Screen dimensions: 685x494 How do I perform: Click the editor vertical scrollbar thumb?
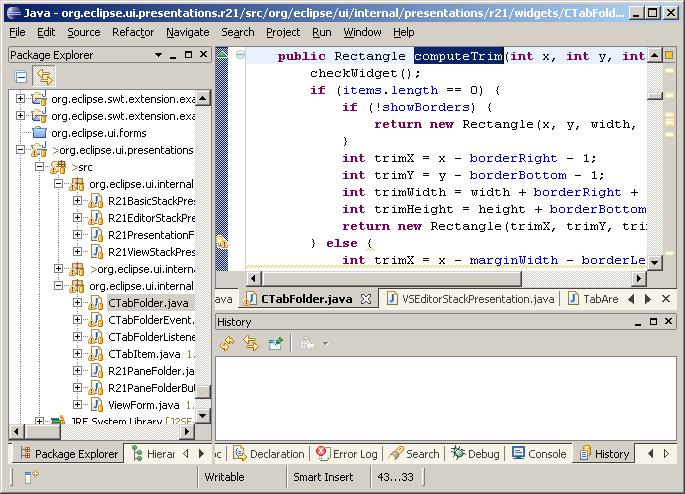coord(654,96)
